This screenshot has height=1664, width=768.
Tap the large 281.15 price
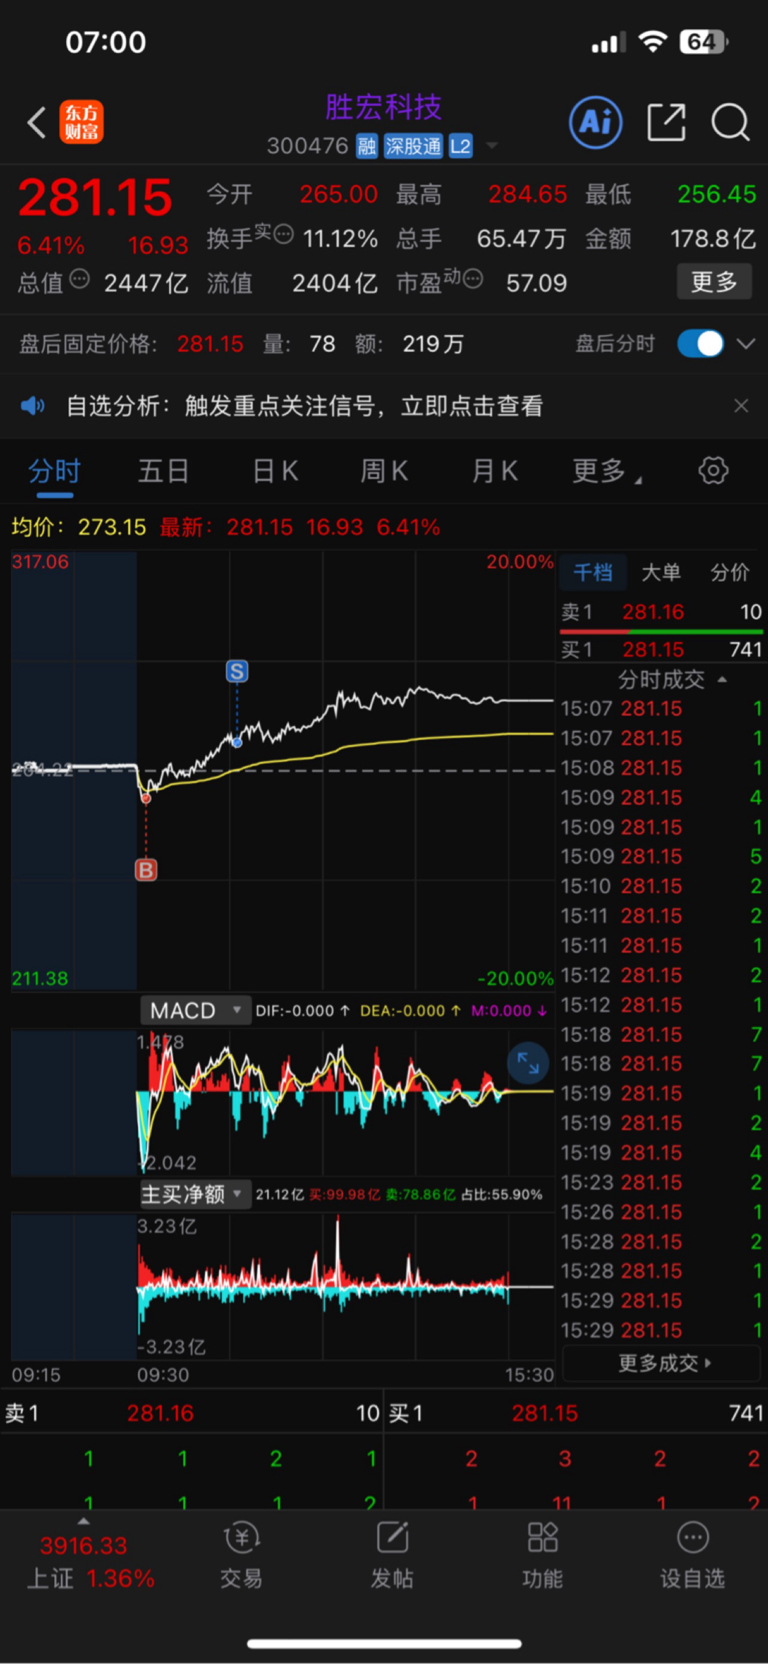(x=95, y=197)
